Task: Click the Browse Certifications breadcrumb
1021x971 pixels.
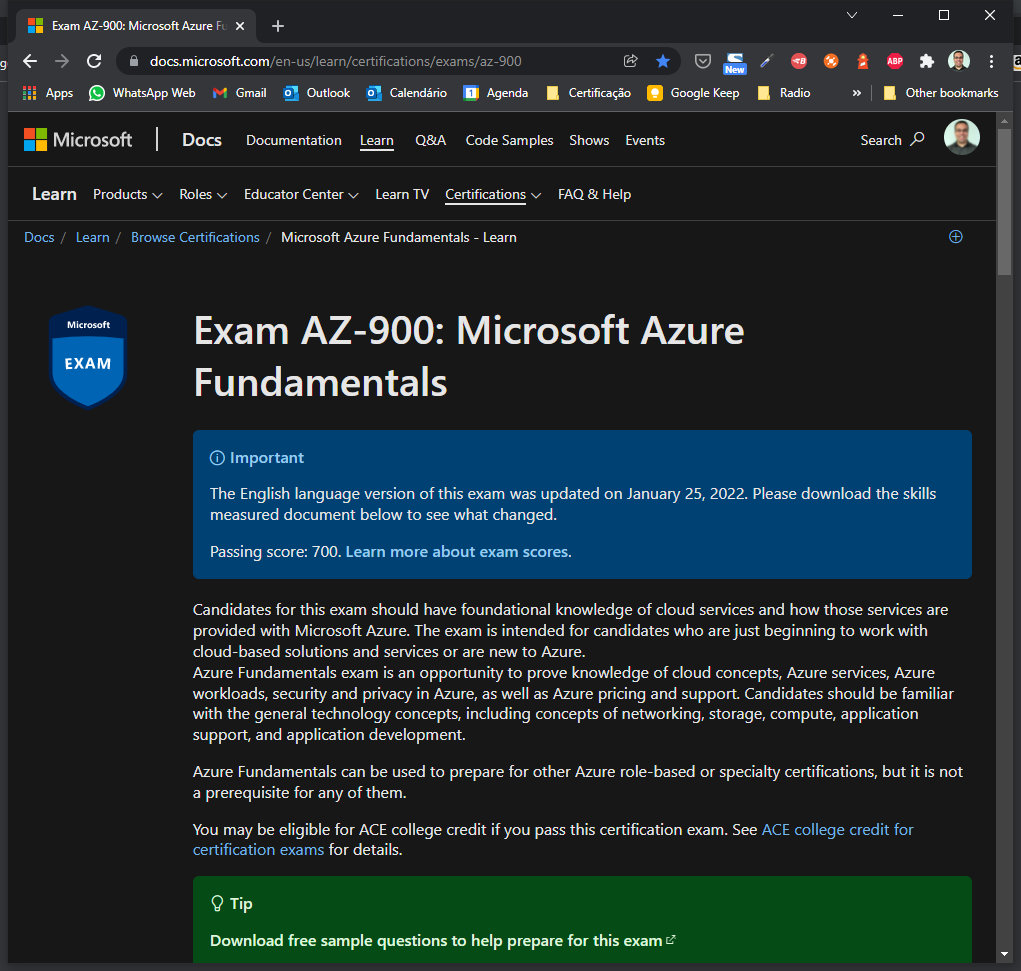Action: pos(195,237)
